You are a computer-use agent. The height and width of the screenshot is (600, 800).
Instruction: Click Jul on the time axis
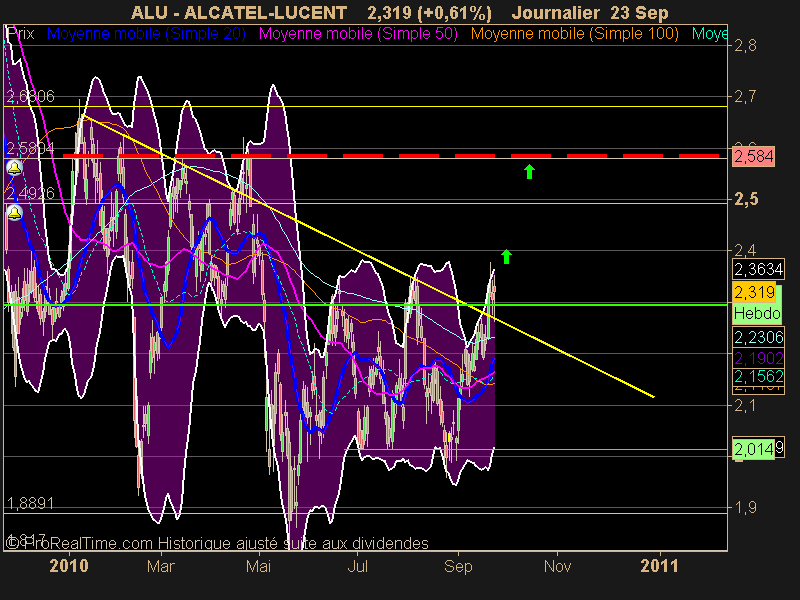coord(358,566)
